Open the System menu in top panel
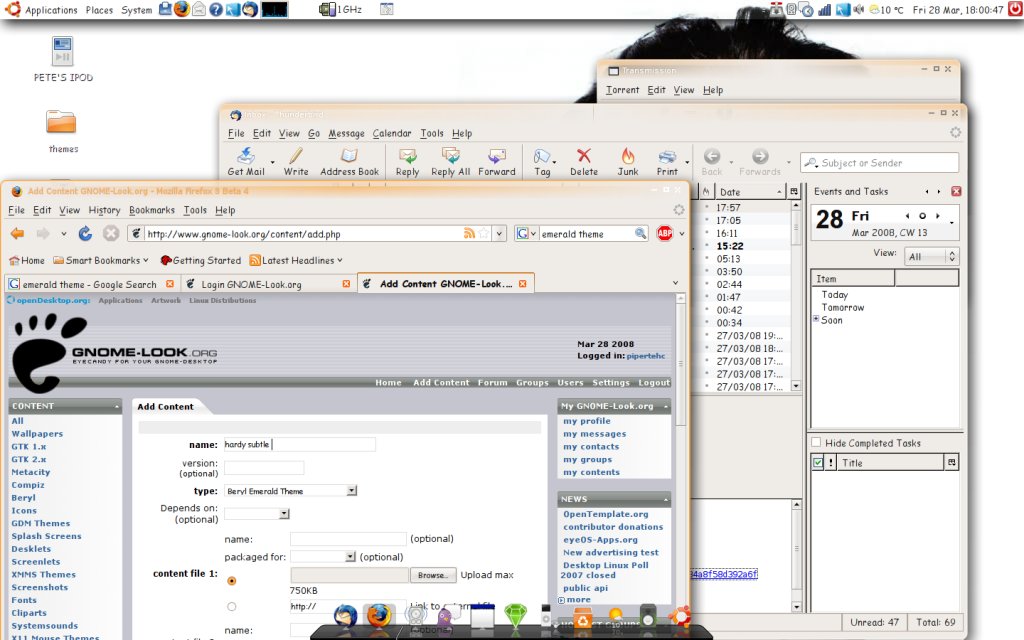The image size is (1024, 640). pos(136,10)
